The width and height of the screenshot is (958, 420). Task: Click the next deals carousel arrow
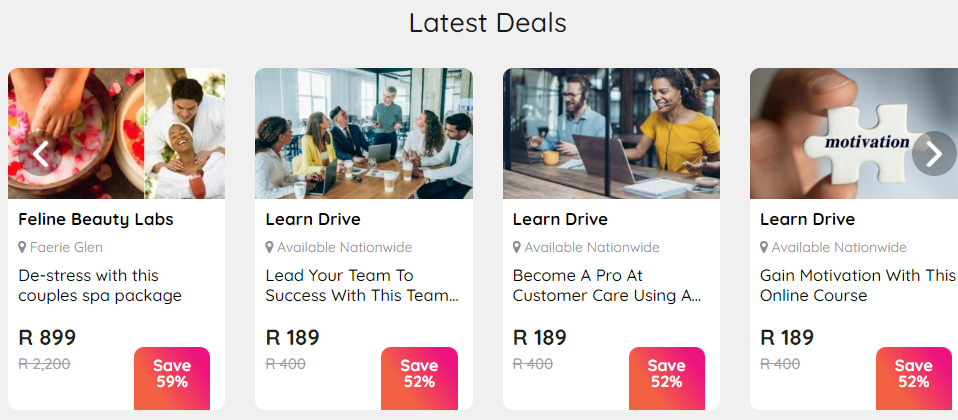tap(934, 154)
